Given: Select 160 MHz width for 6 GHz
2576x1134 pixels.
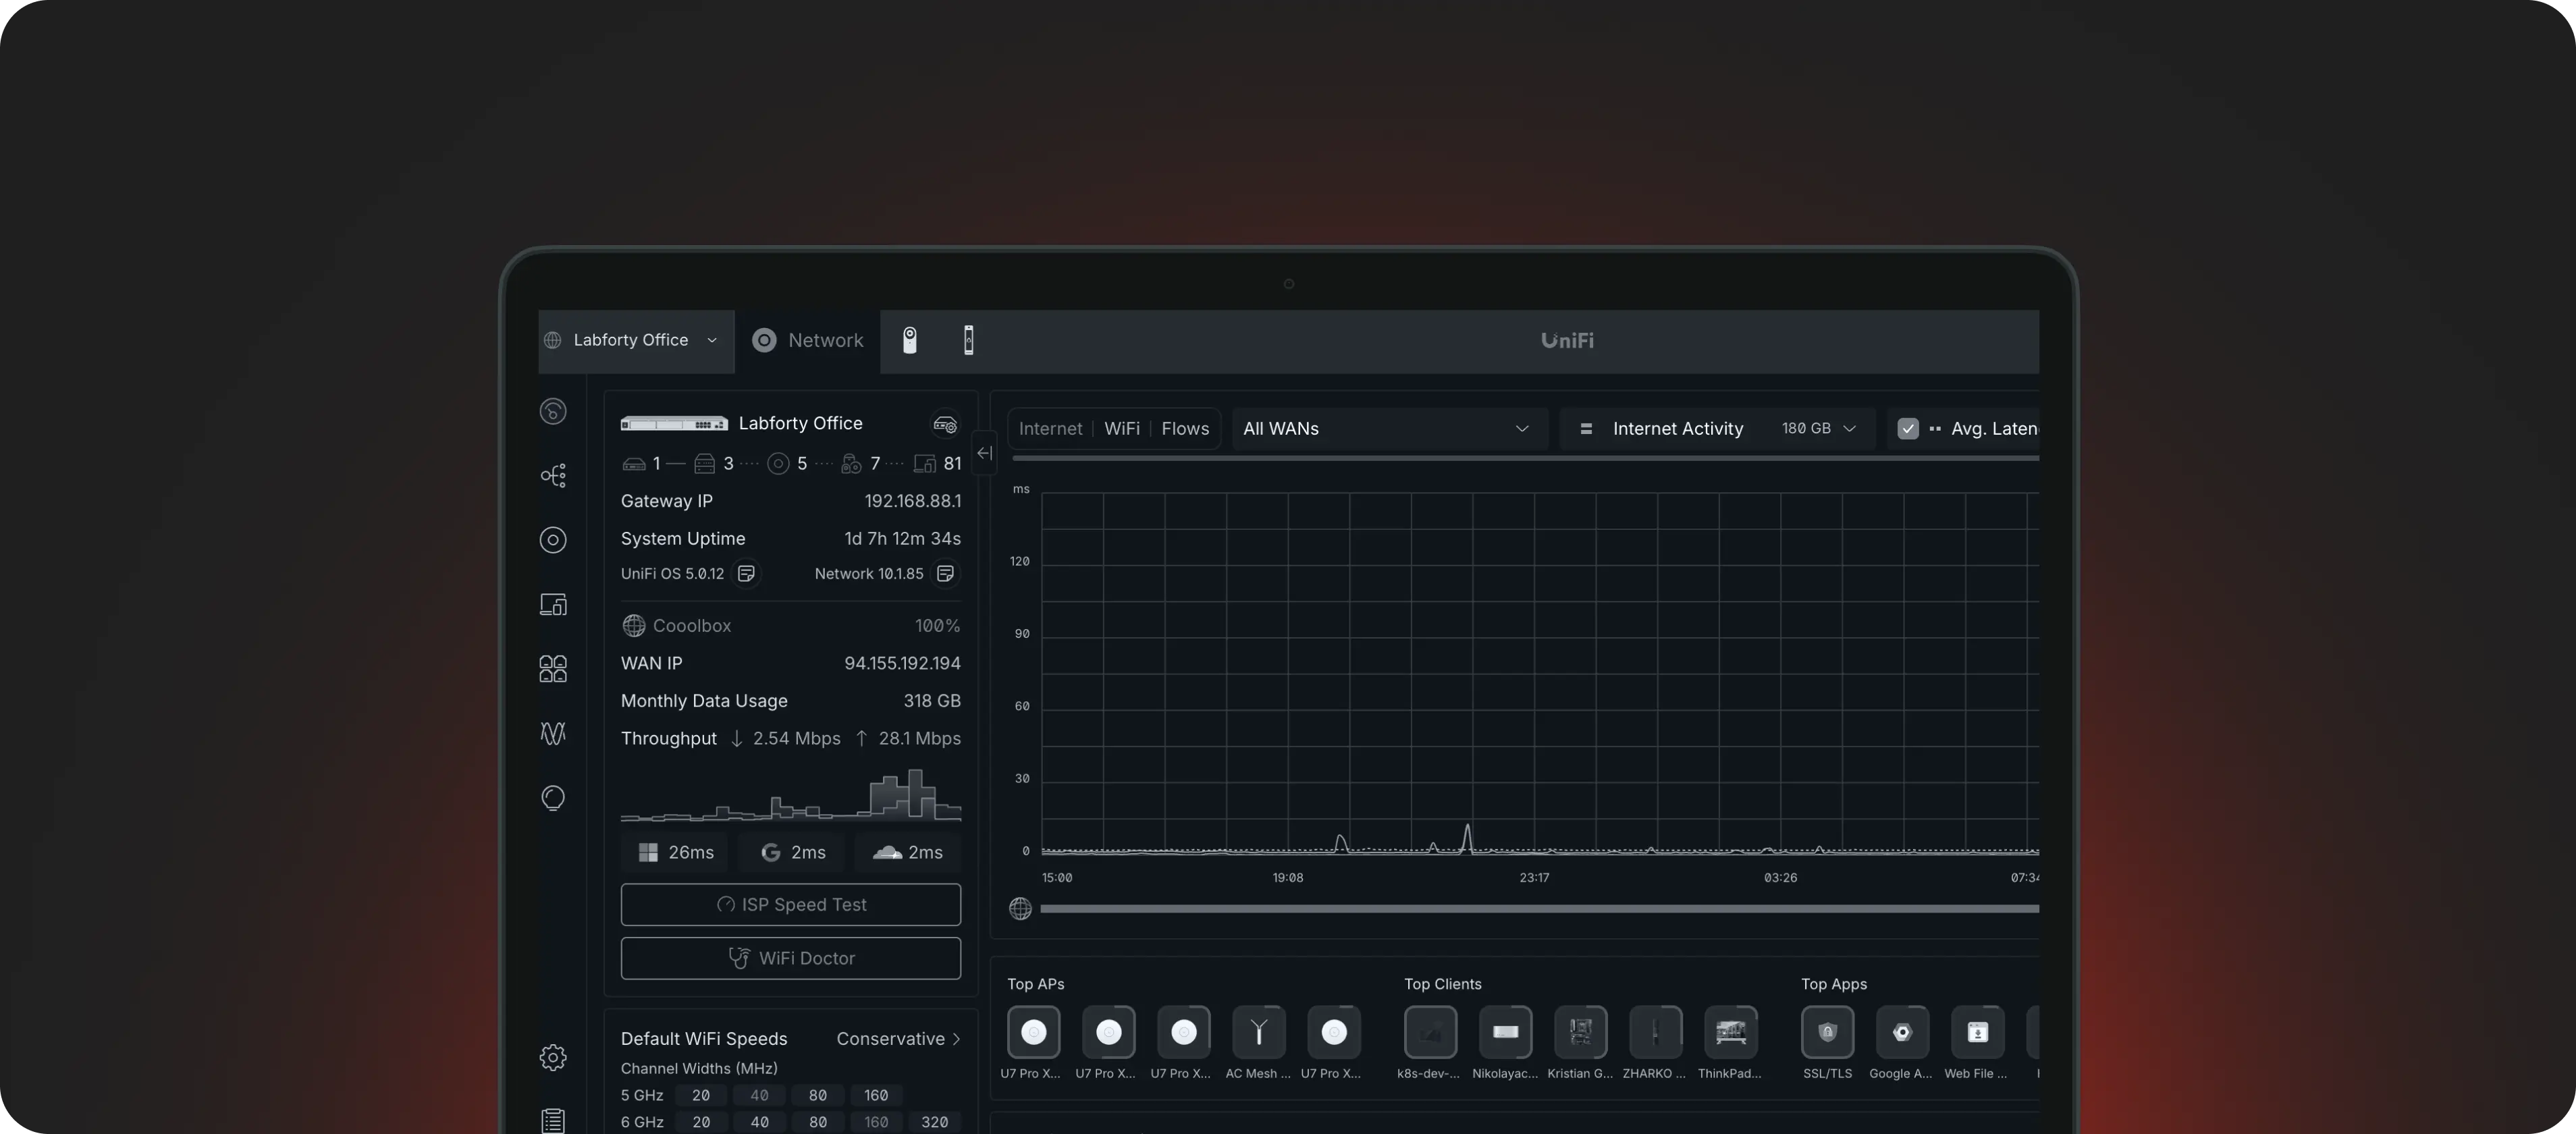Looking at the screenshot, I should [876, 1122].
